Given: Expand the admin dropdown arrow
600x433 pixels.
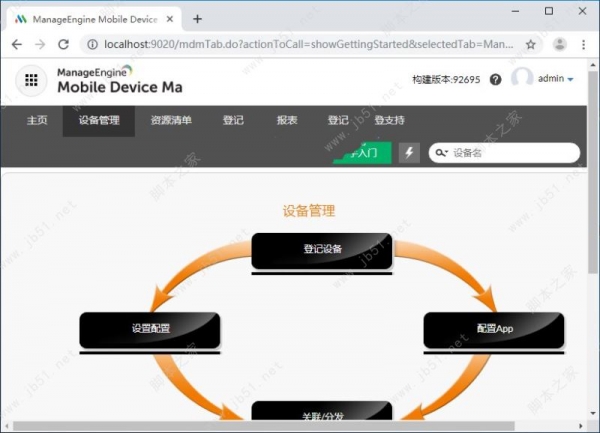Looking at the screenshot, I should coord(570,80).
